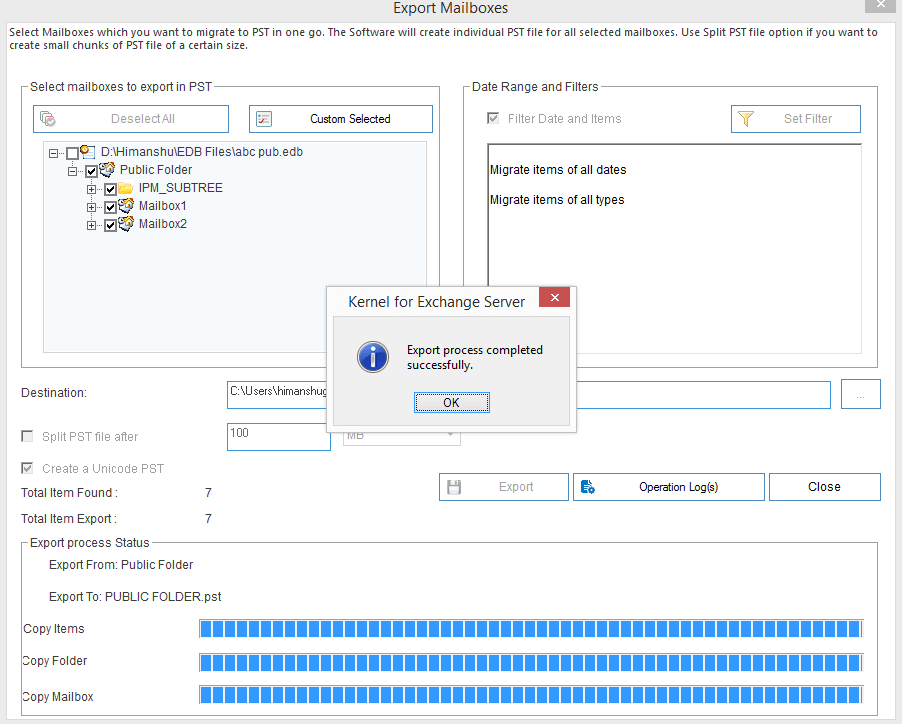
Task: Click the Copy Folder progress bar
Action: point(532,662)
